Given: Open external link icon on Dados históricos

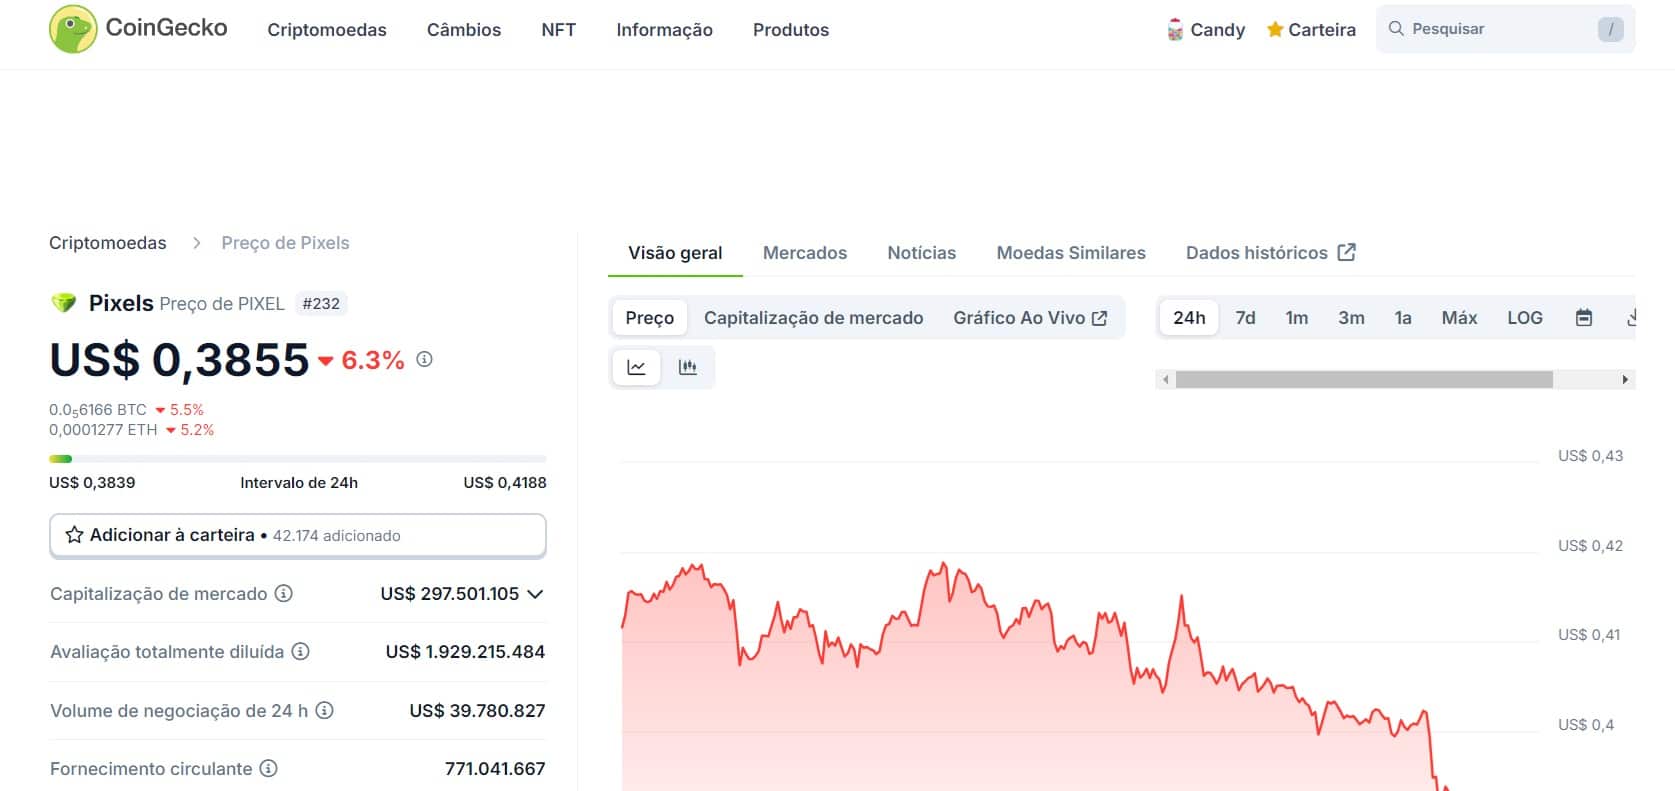Looking at the screenshot, I should 1346,252.
